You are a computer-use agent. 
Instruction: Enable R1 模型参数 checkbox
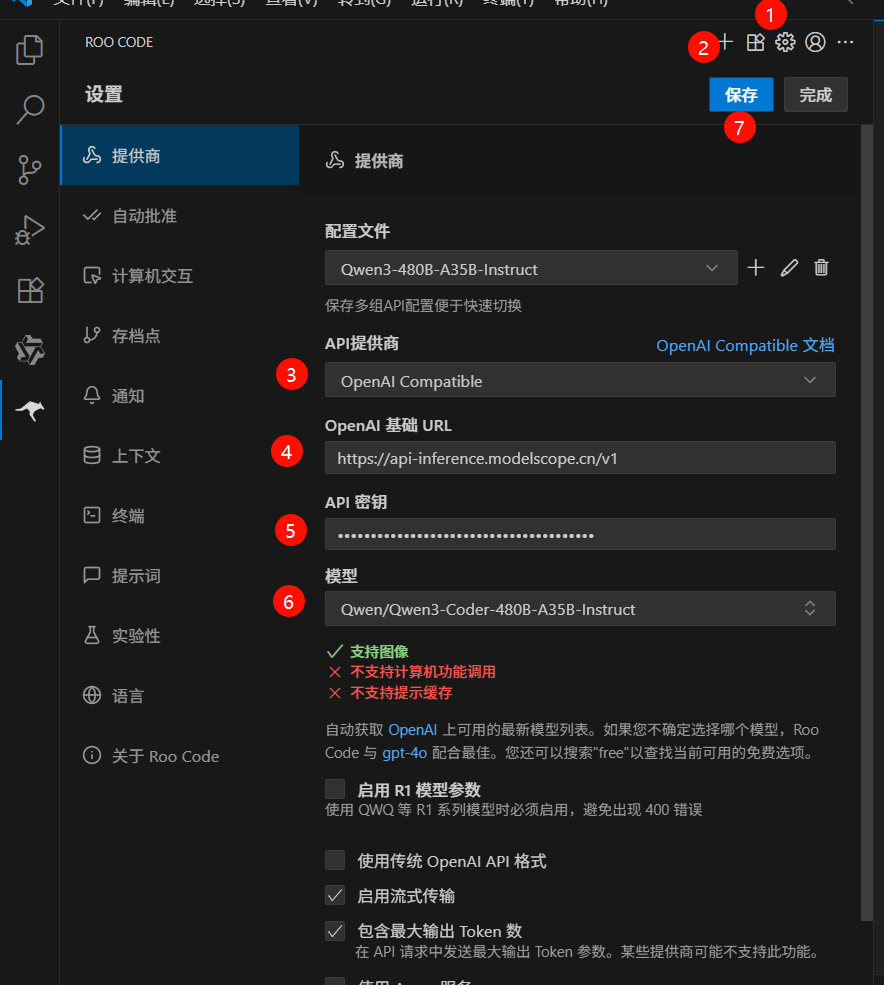click(335, 788)
